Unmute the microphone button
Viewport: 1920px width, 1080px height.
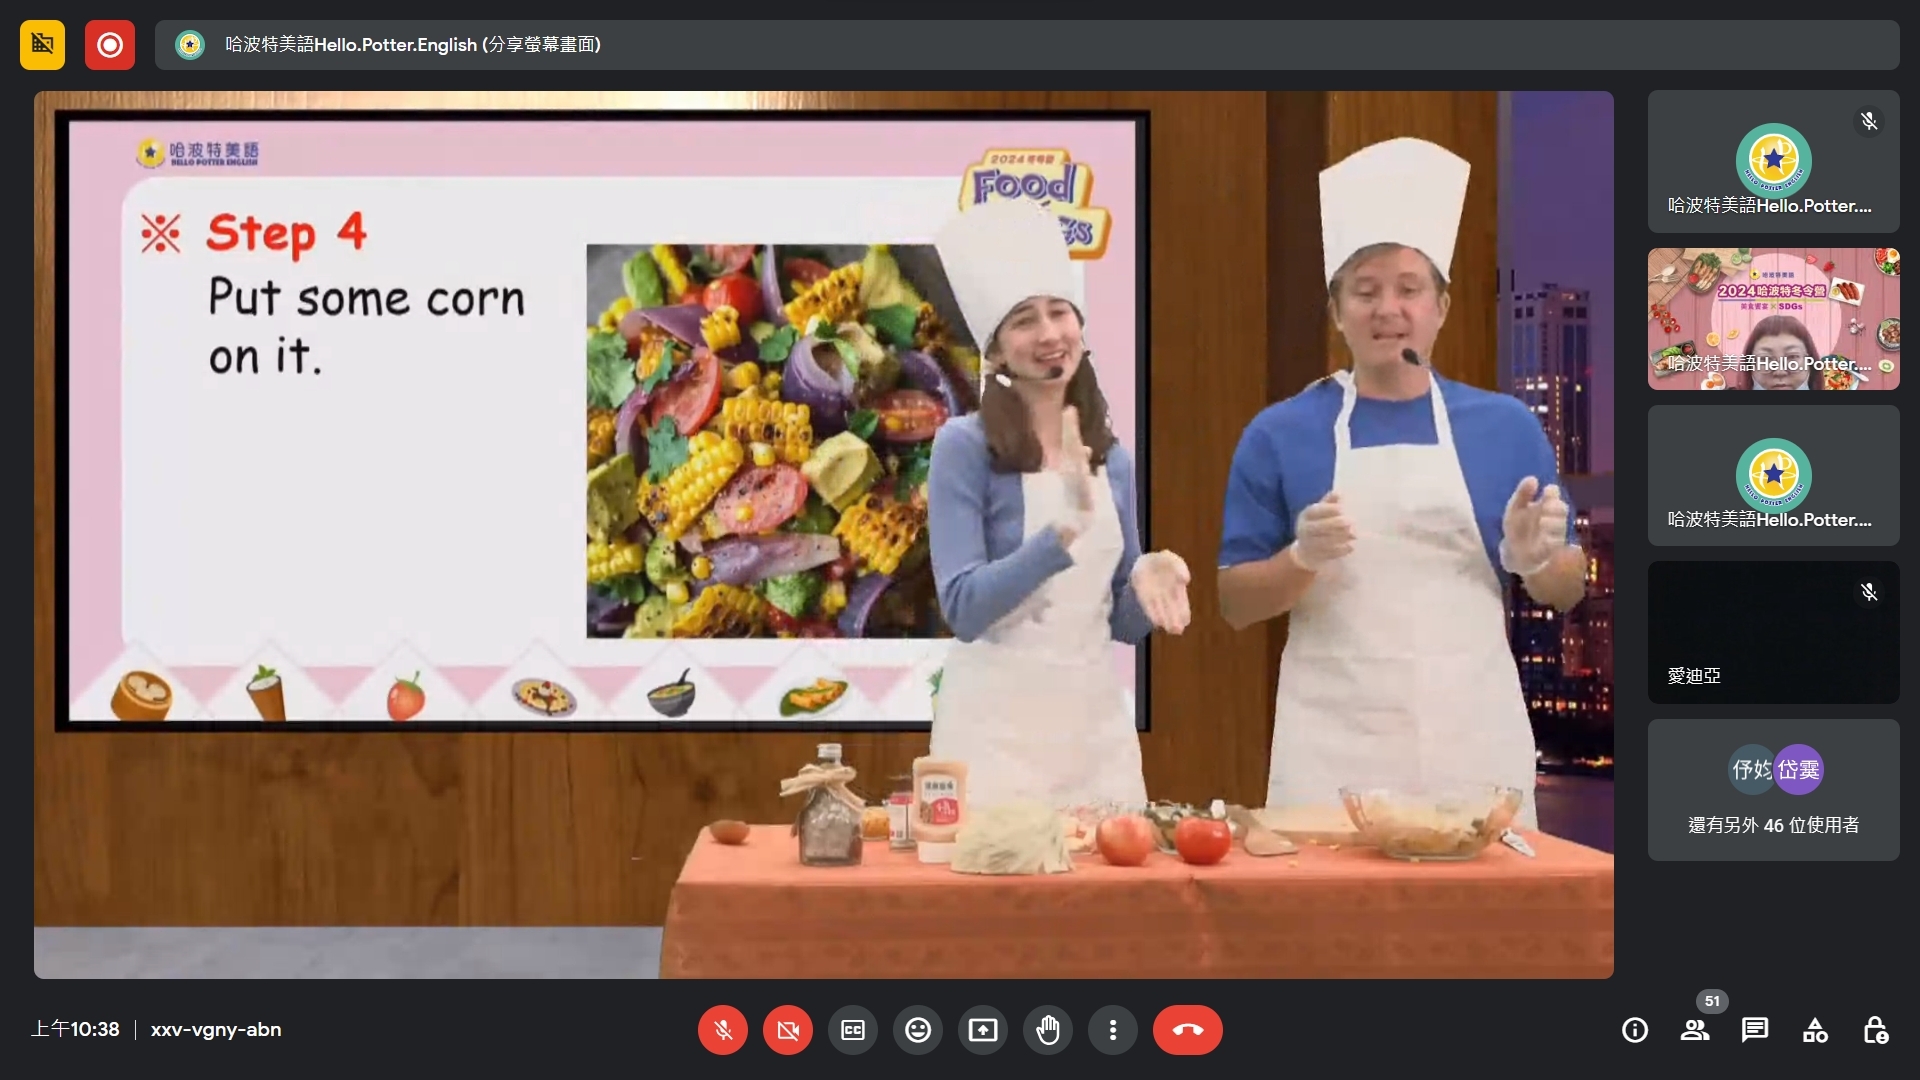pos(723,1030)
